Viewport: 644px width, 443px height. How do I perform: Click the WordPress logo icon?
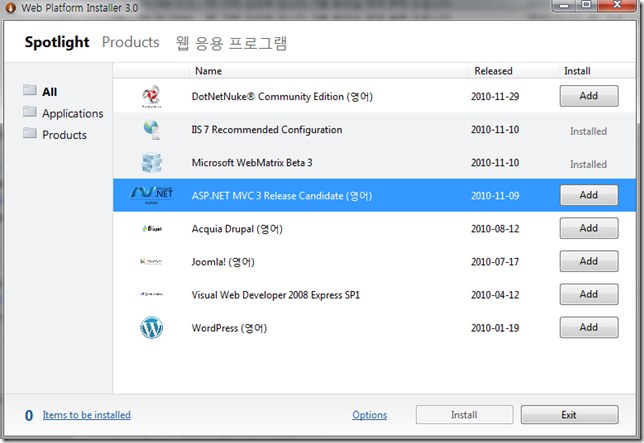click(151, 328)
